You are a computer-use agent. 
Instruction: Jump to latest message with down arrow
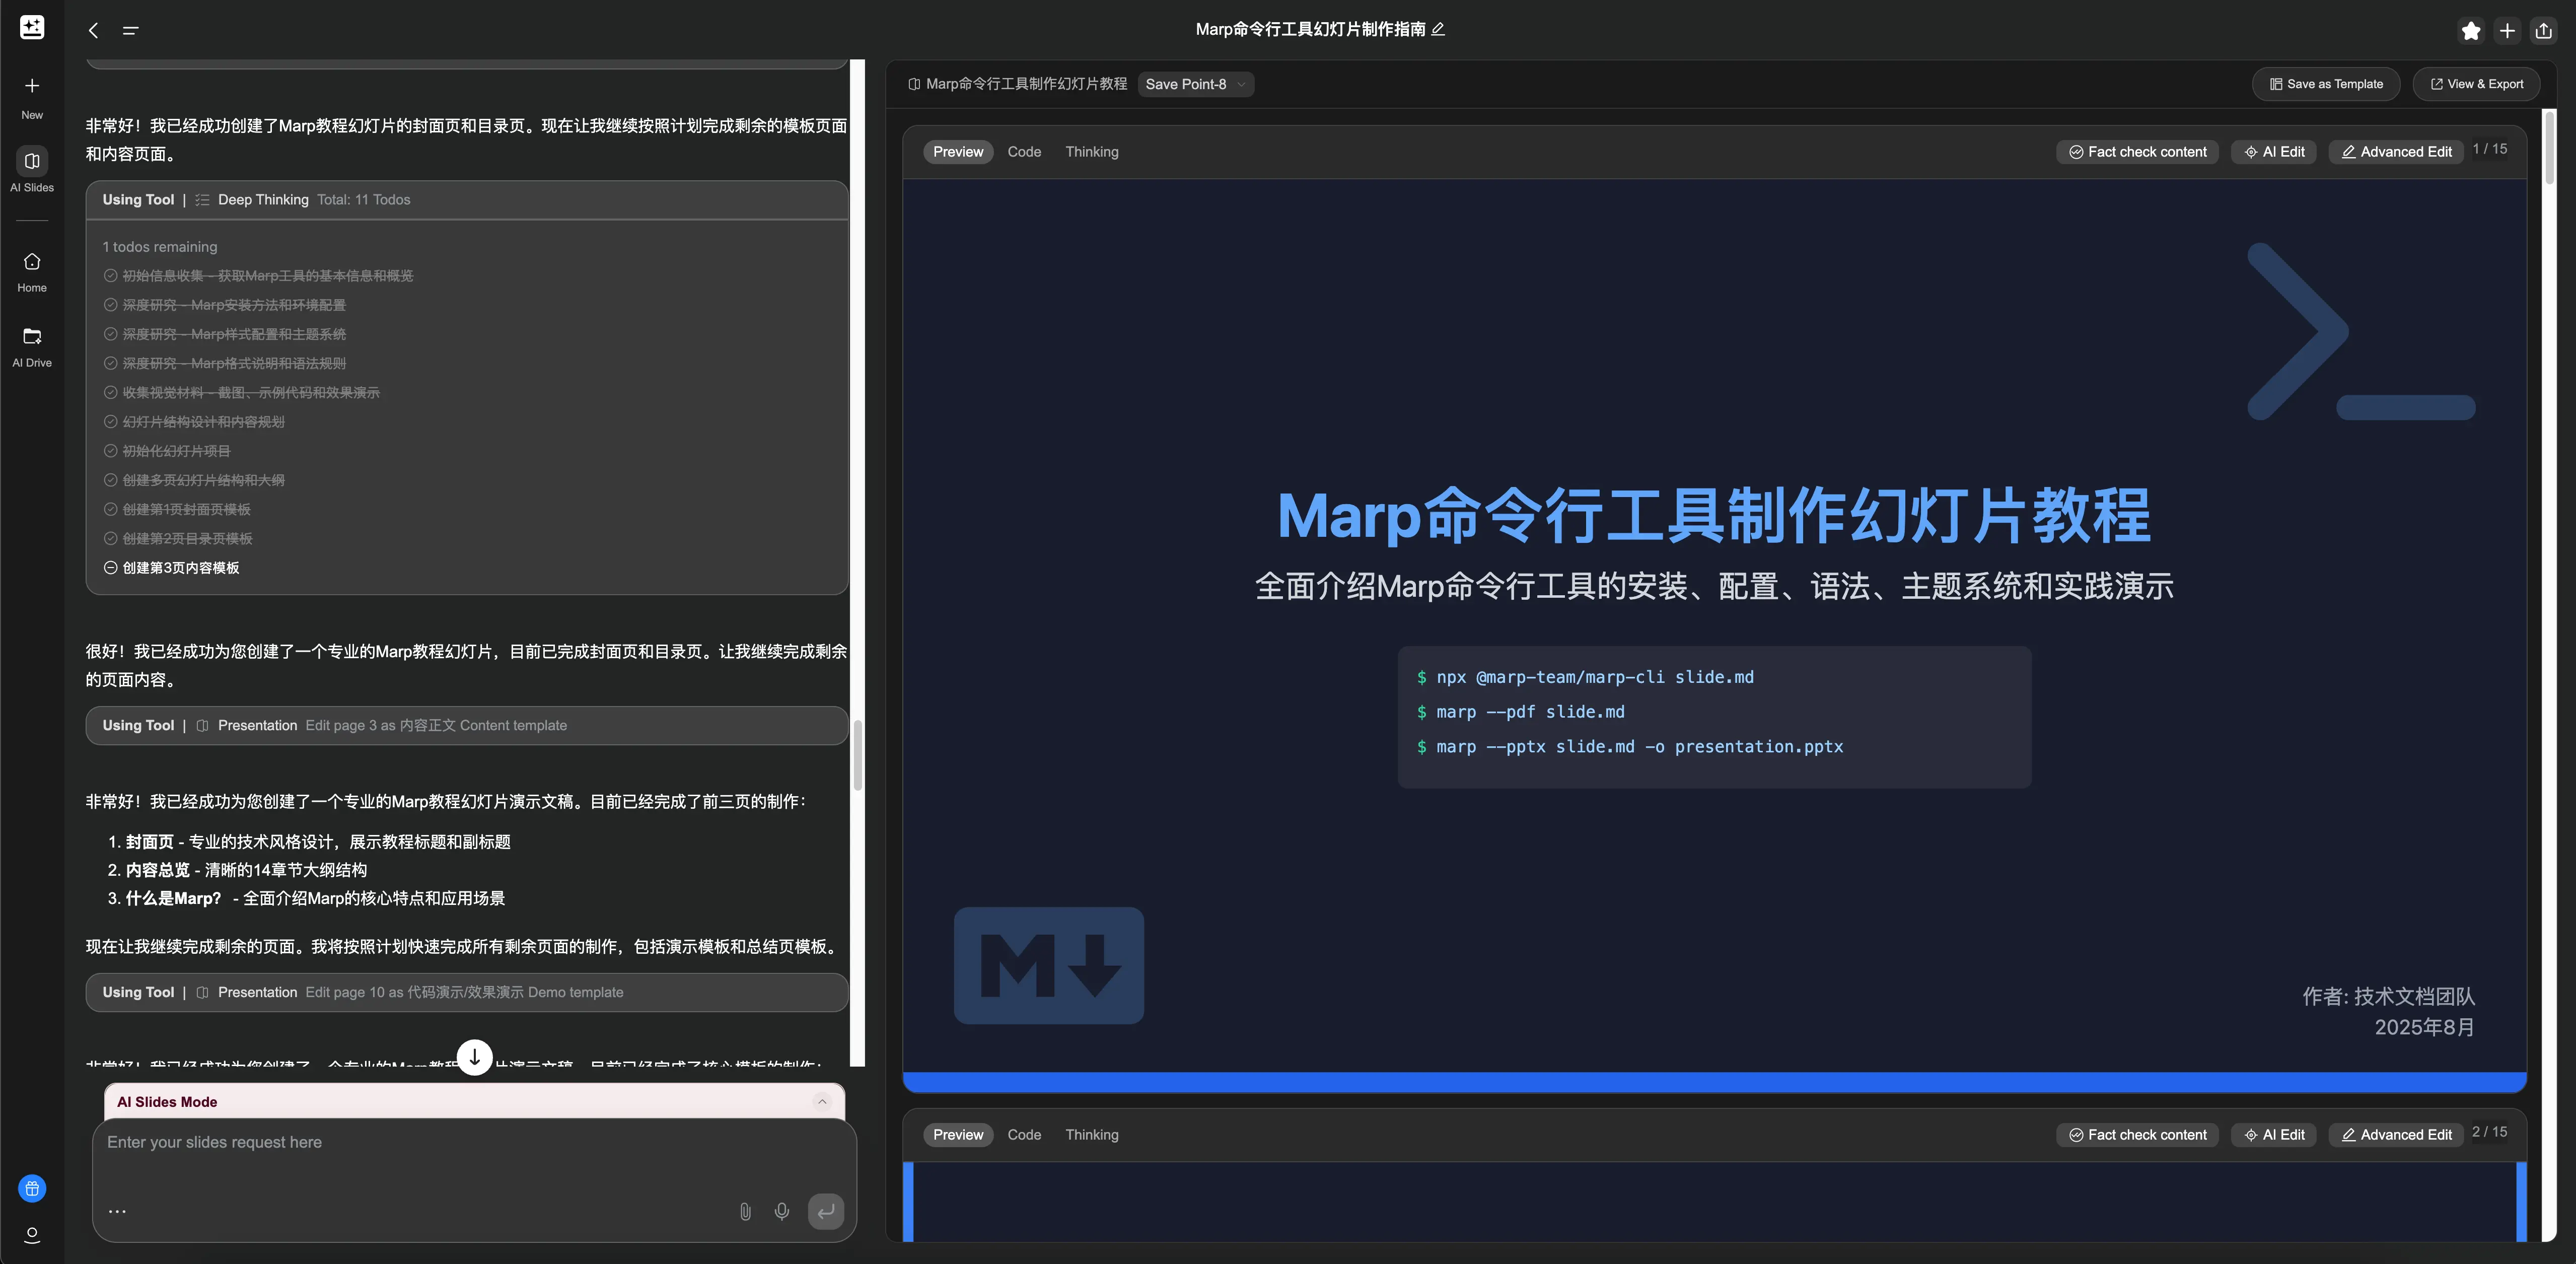(475, 1056)
